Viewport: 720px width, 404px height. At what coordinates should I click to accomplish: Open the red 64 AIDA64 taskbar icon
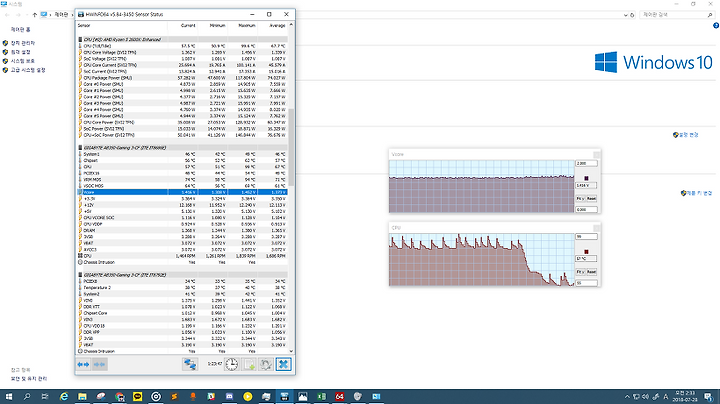click(x=339, y=397)
